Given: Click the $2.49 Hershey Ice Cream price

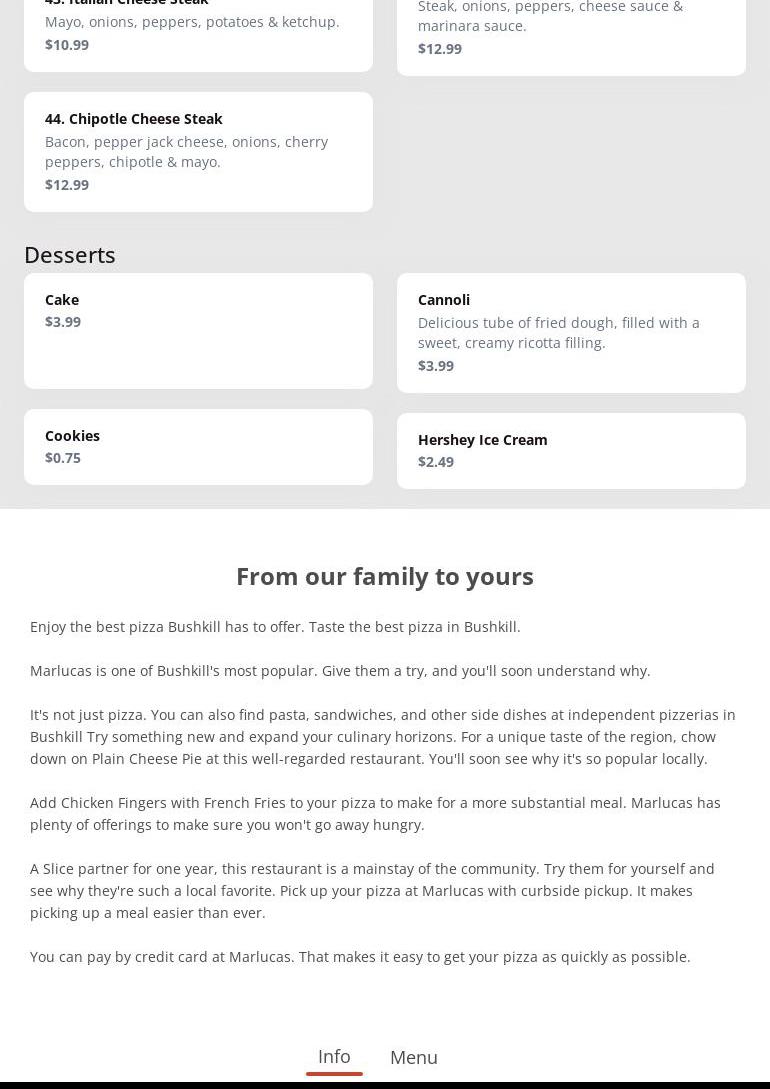Looking at the screenshot, I should 436,462.
